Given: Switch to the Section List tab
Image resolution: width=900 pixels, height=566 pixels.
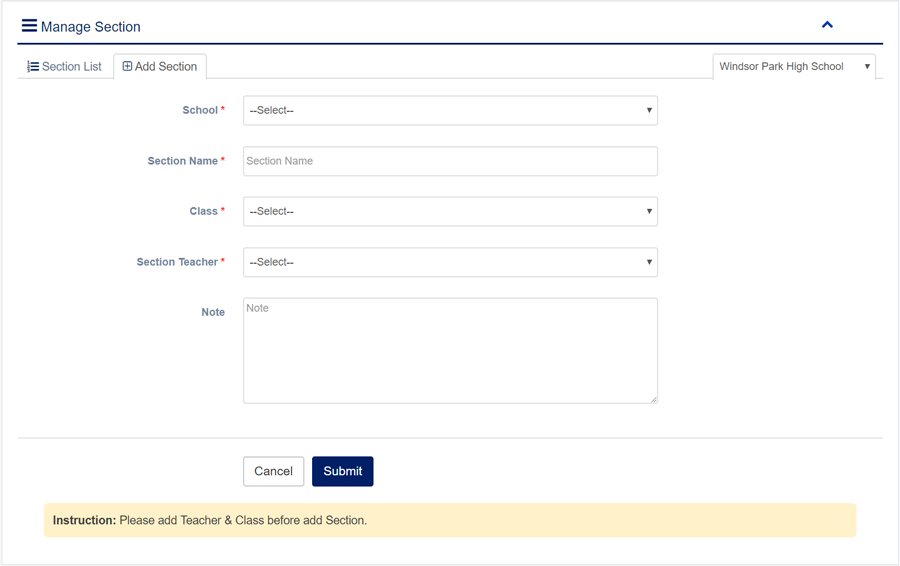Looking at the screenshot, I should (64, 67).
